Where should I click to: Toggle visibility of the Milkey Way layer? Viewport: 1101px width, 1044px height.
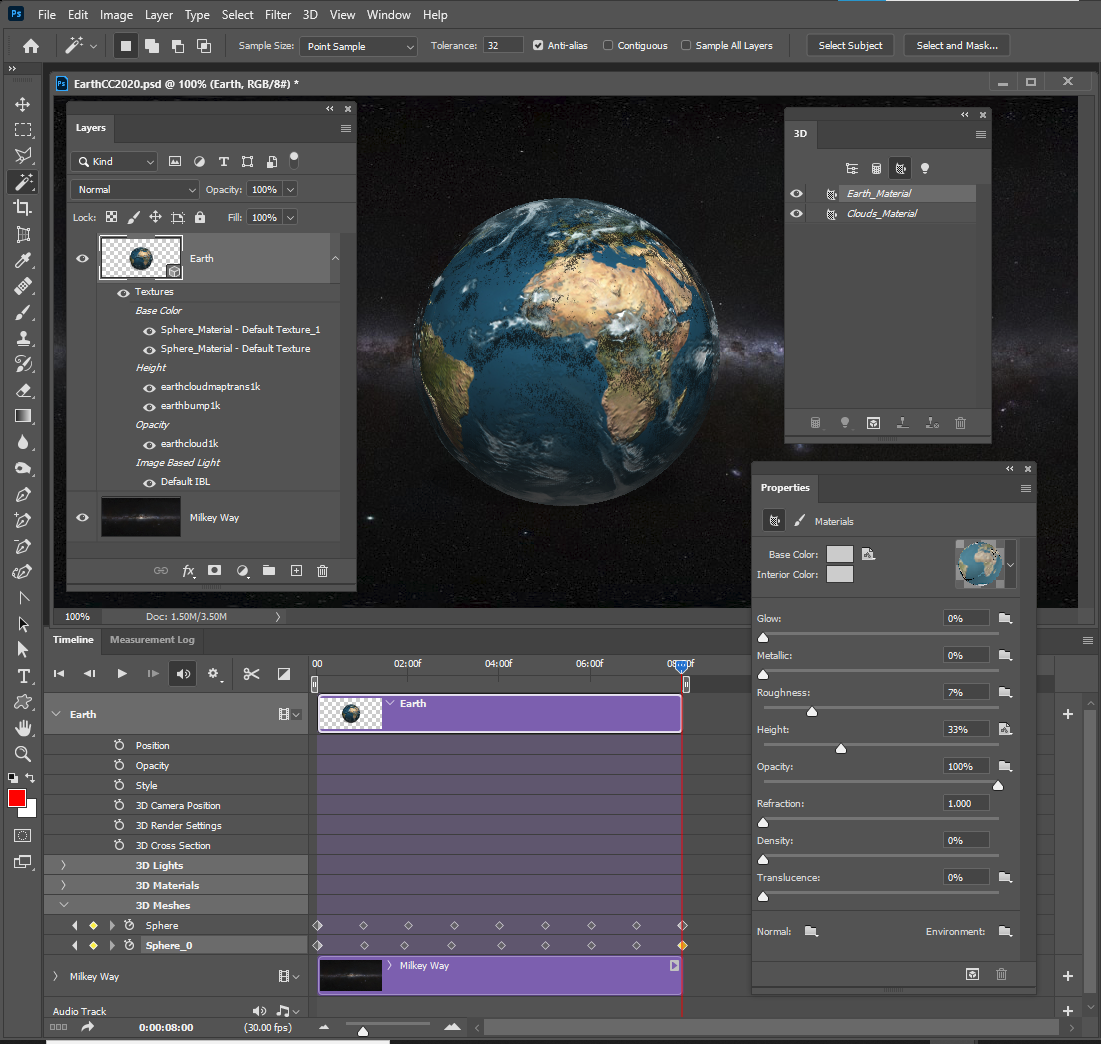coord(82,517)
